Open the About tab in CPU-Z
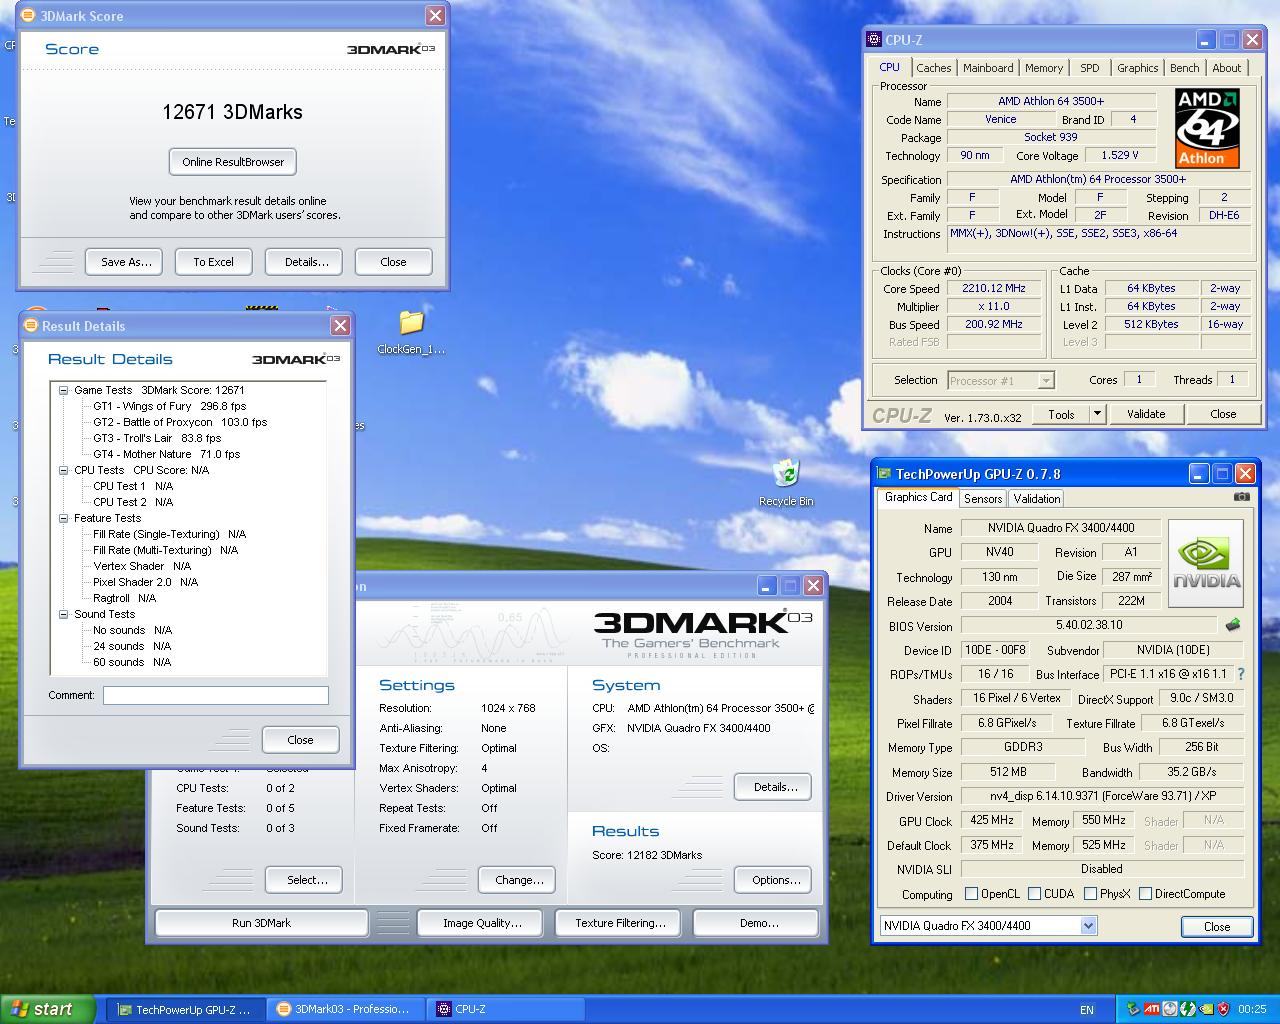 pos(1226,68)
